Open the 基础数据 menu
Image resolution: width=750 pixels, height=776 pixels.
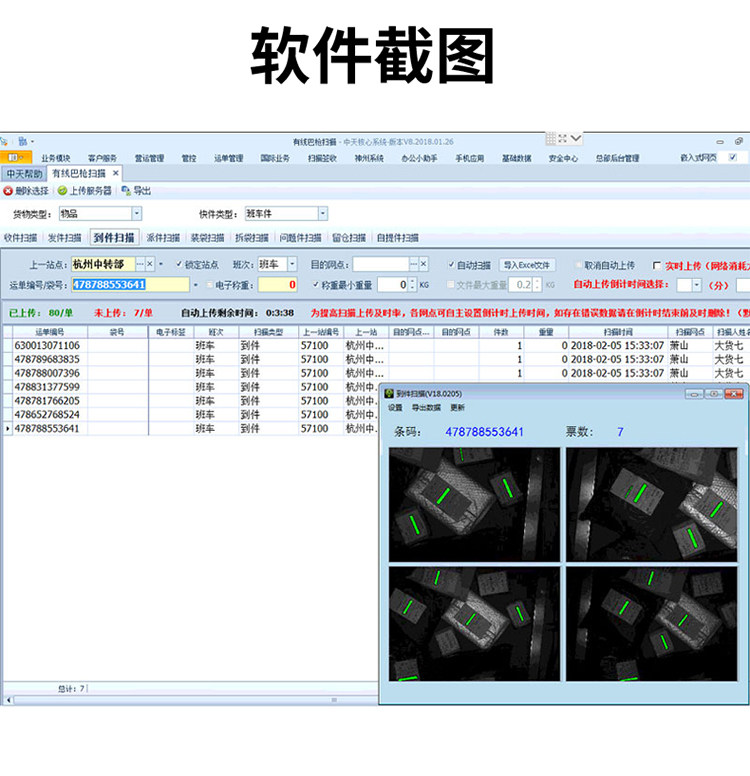[x=516, y=158]
